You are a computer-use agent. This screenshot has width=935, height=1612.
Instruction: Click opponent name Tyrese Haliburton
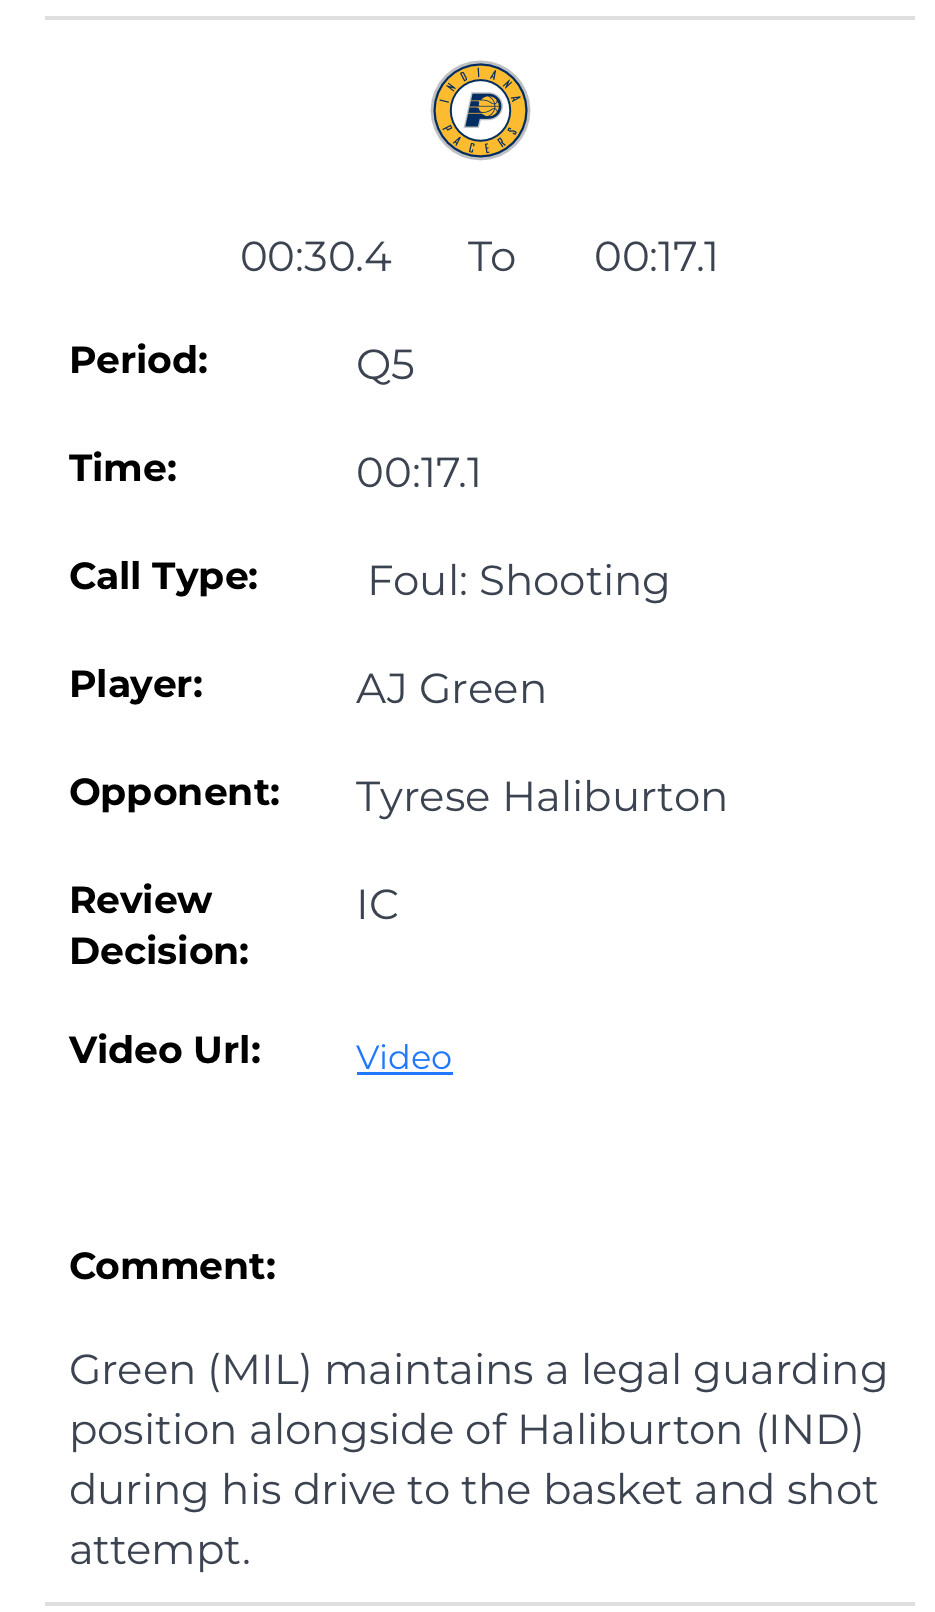[x=541, y=797]
